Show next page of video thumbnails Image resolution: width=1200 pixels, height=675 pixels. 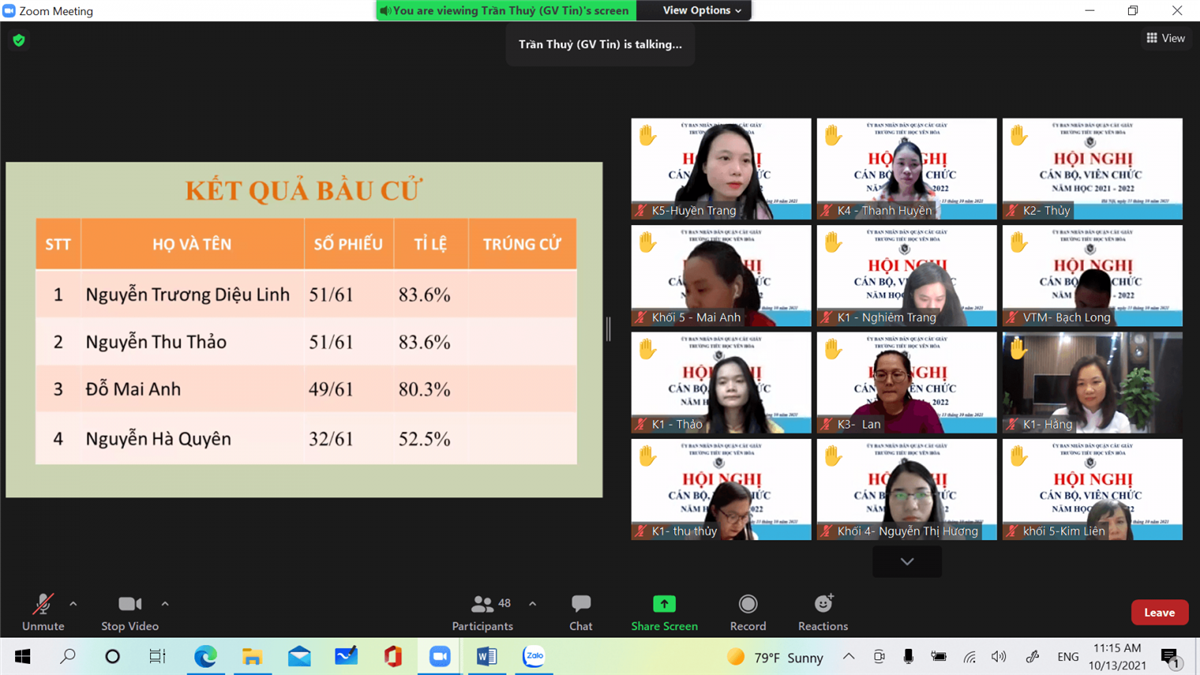(x=906, y=562)
